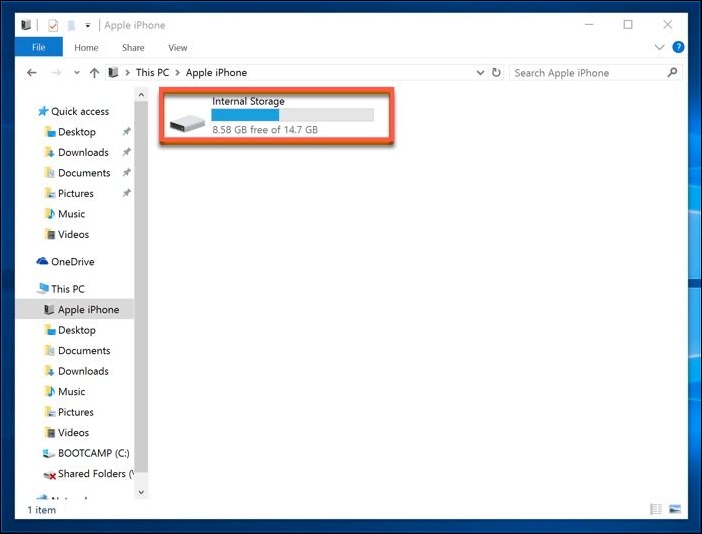
Task: Select BOOTCAMP (C:) in navigation pane
Action: (x=93, y=453)
